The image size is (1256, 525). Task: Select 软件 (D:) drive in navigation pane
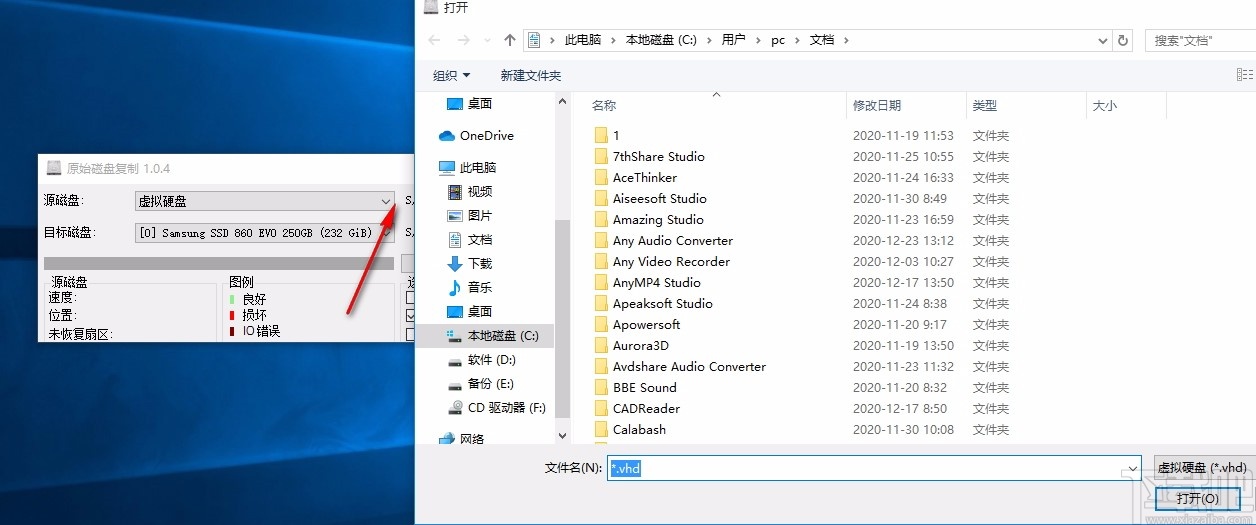point(481,360)
